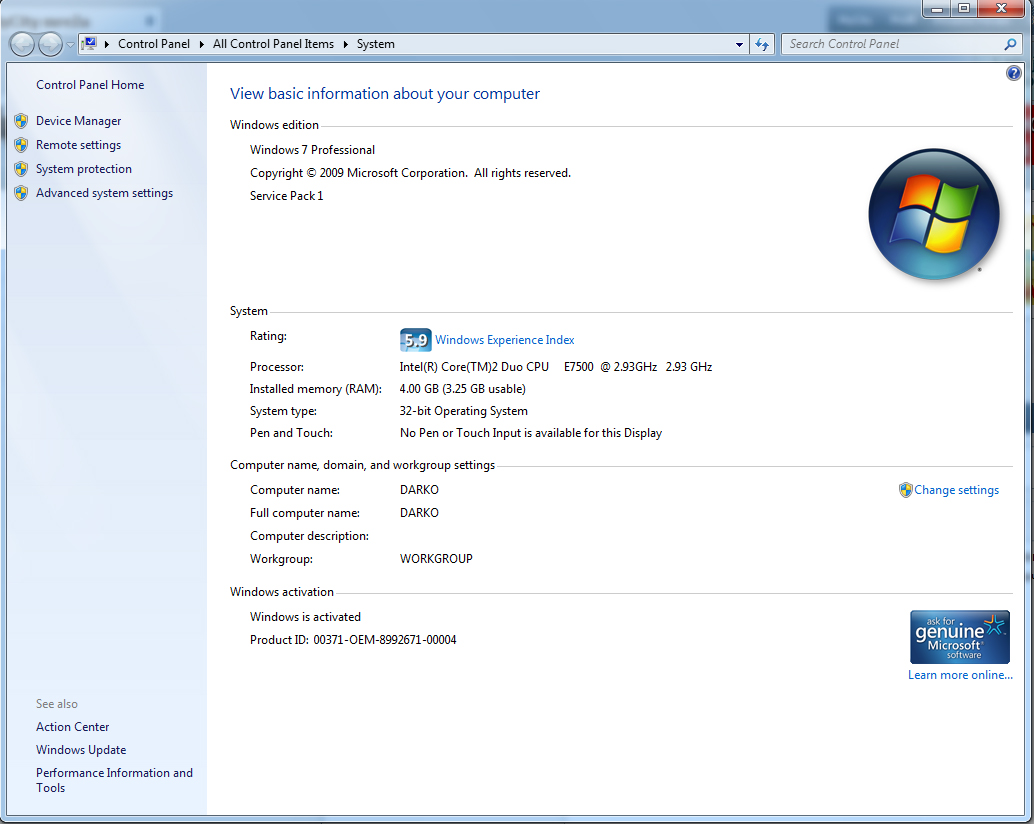The width and height of the screenshot is (1034, 824).
Task: Open Action Center link
Action: pos(73,727)
